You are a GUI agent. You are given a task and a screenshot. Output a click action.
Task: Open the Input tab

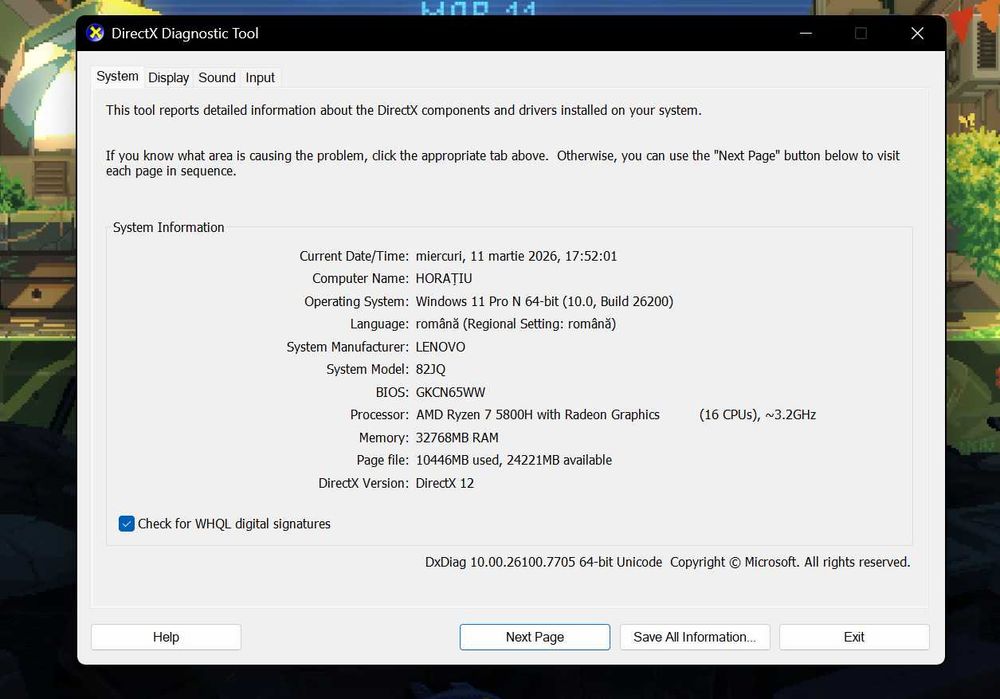(x=260, y=78)
